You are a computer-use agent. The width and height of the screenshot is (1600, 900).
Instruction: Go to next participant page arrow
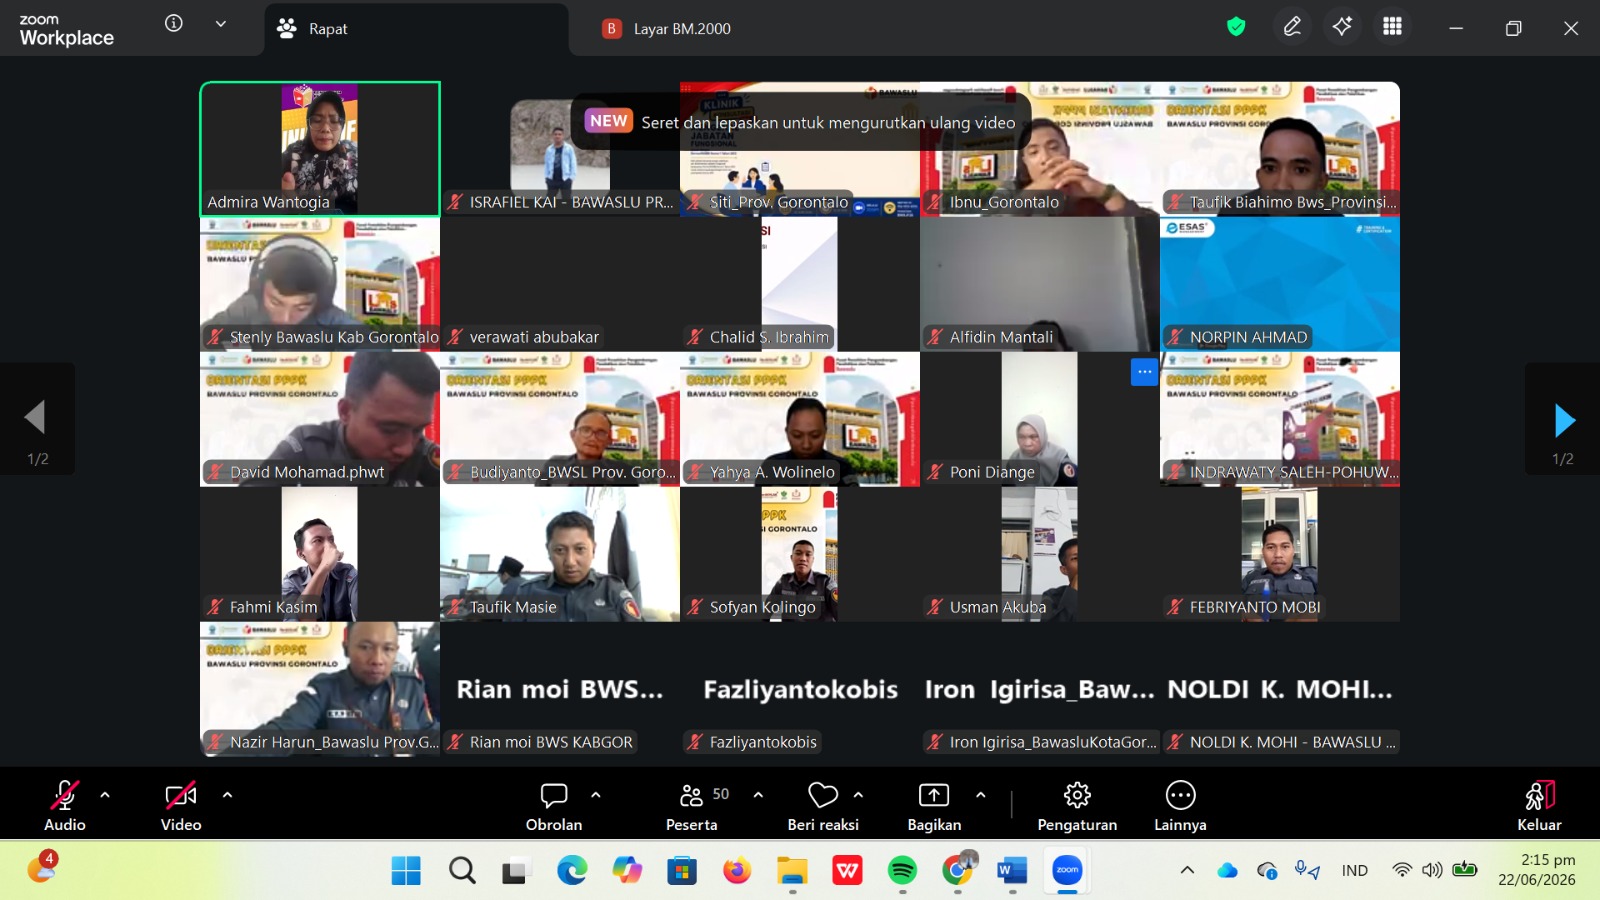click(x=1564, y=421)
